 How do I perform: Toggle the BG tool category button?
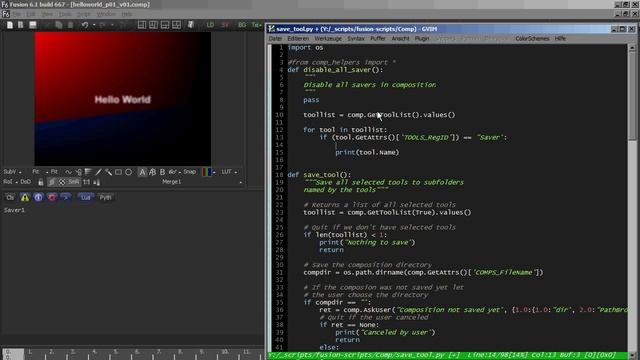(242, 25)
